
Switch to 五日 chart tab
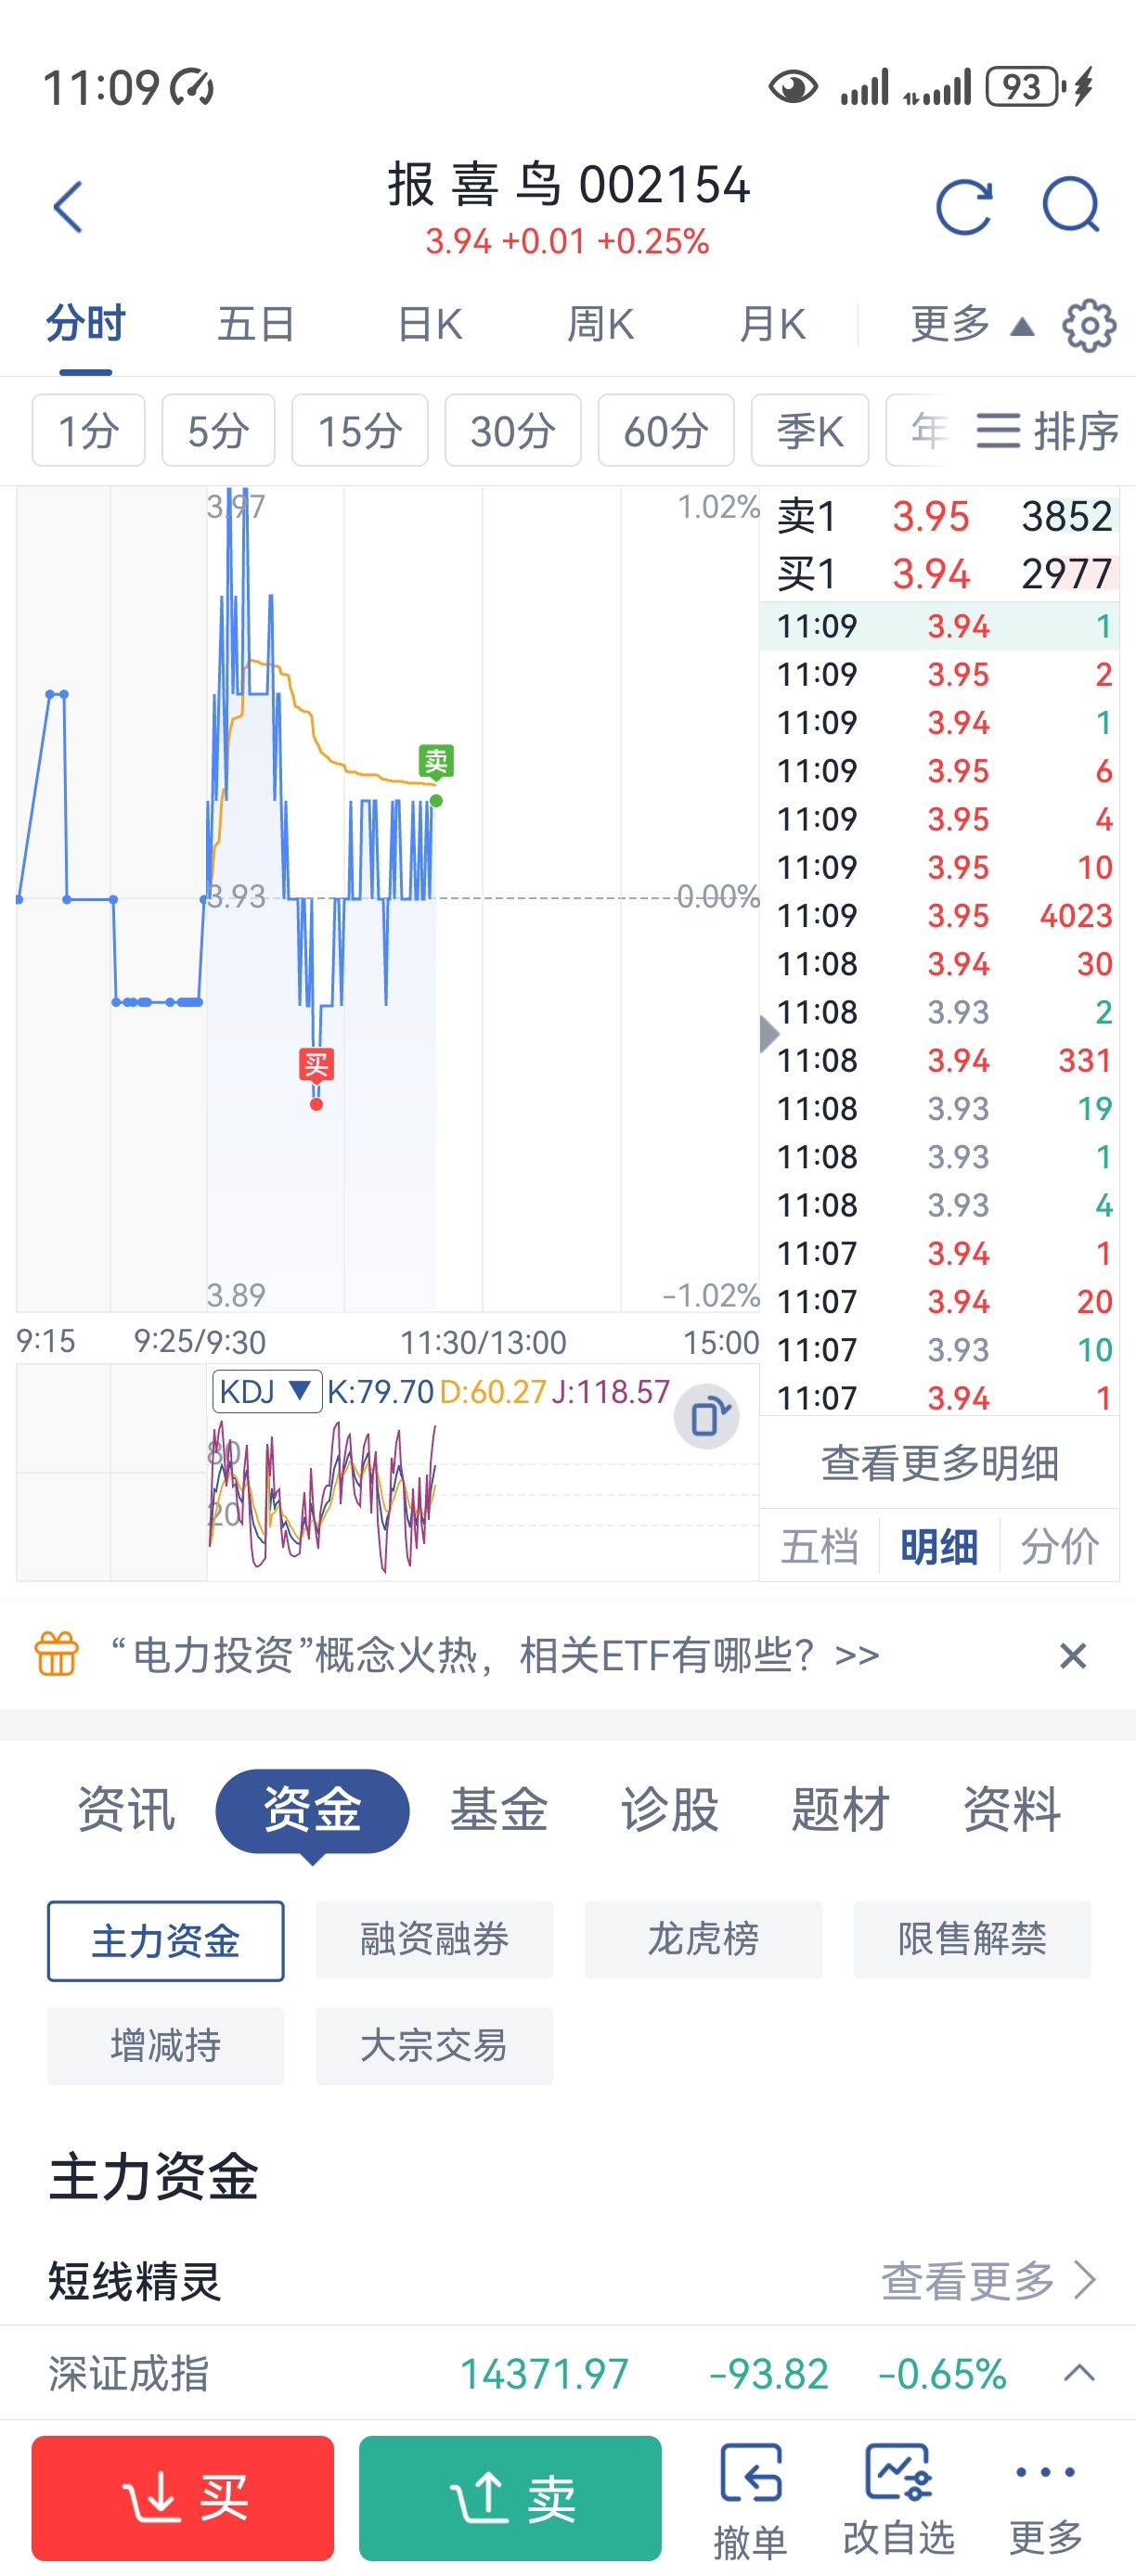click(x=256, y=324)
